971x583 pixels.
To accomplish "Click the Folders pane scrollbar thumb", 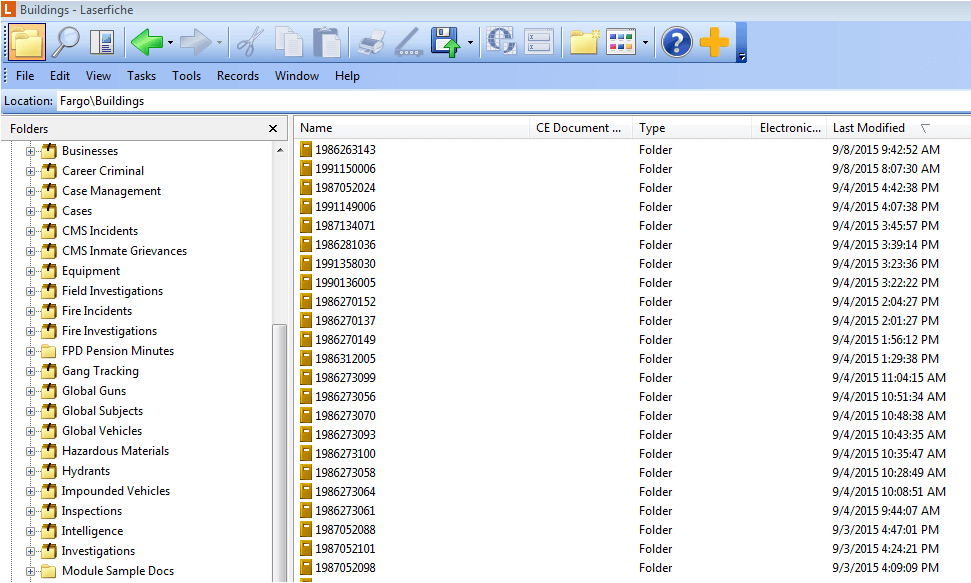I will (x=279, y=453).
